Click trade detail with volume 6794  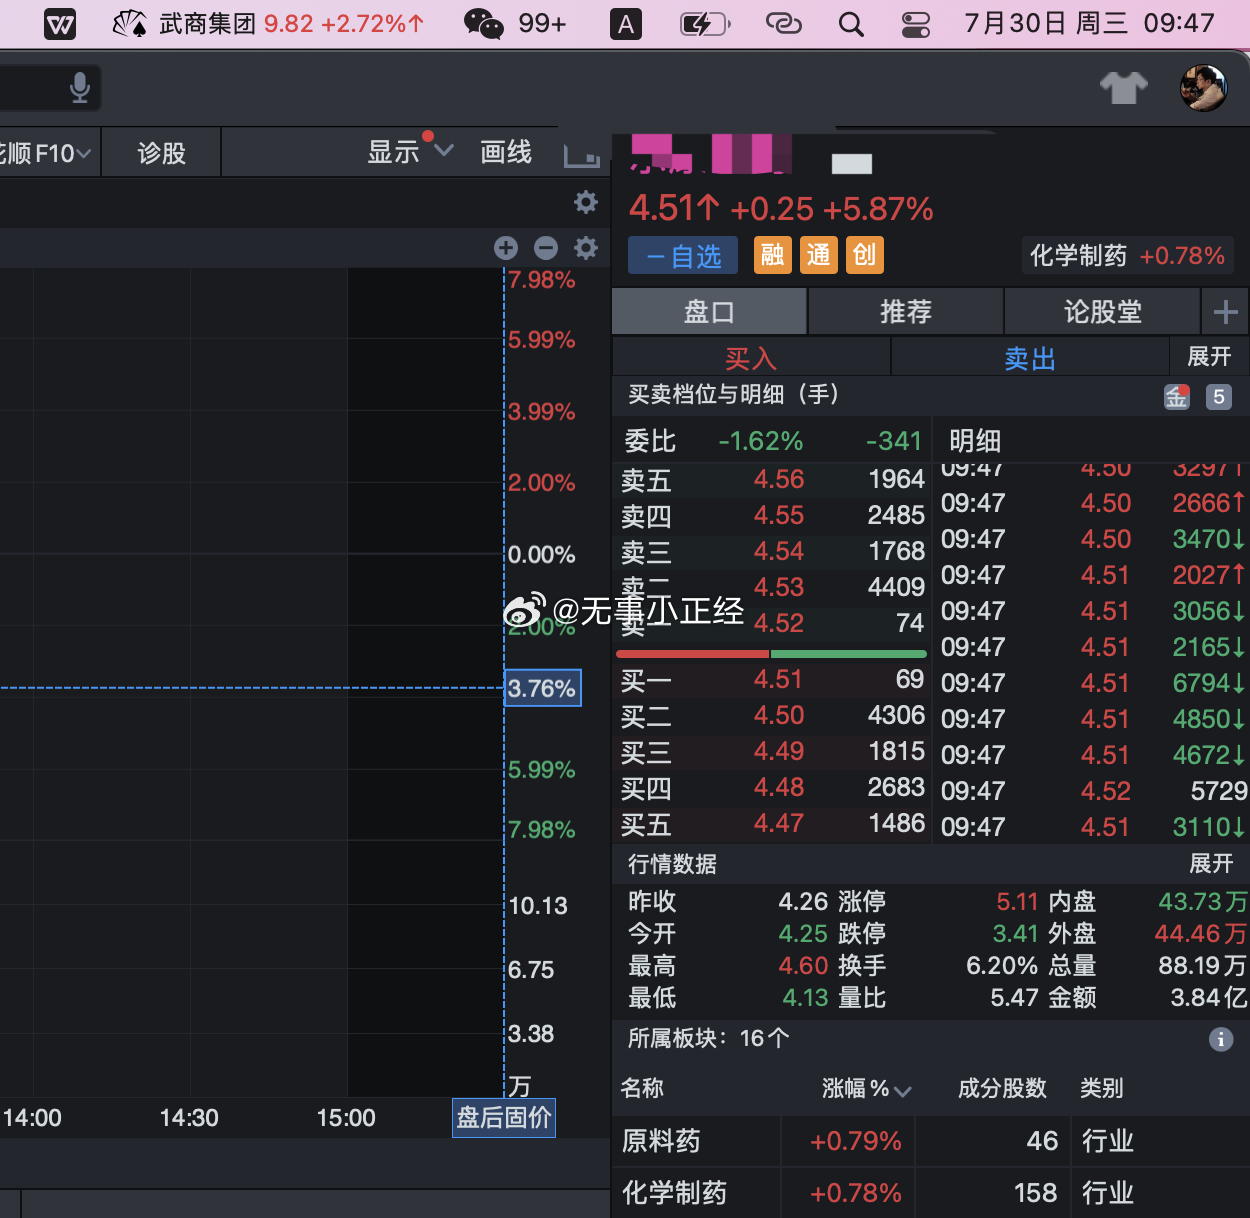click(x=1094, y=683)
